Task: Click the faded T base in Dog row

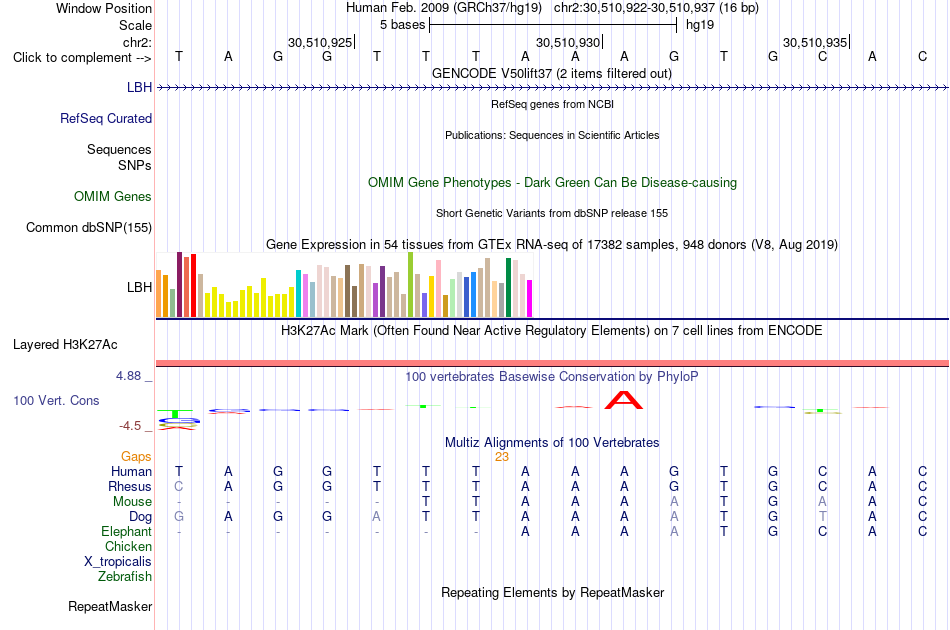Action: pyautogui.click(x=822, y=517)
